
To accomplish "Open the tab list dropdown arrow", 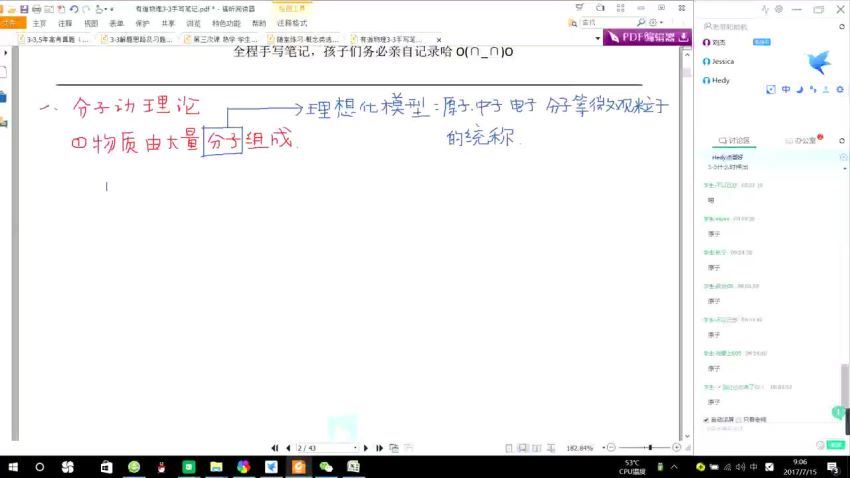I will tap(597, 38).
